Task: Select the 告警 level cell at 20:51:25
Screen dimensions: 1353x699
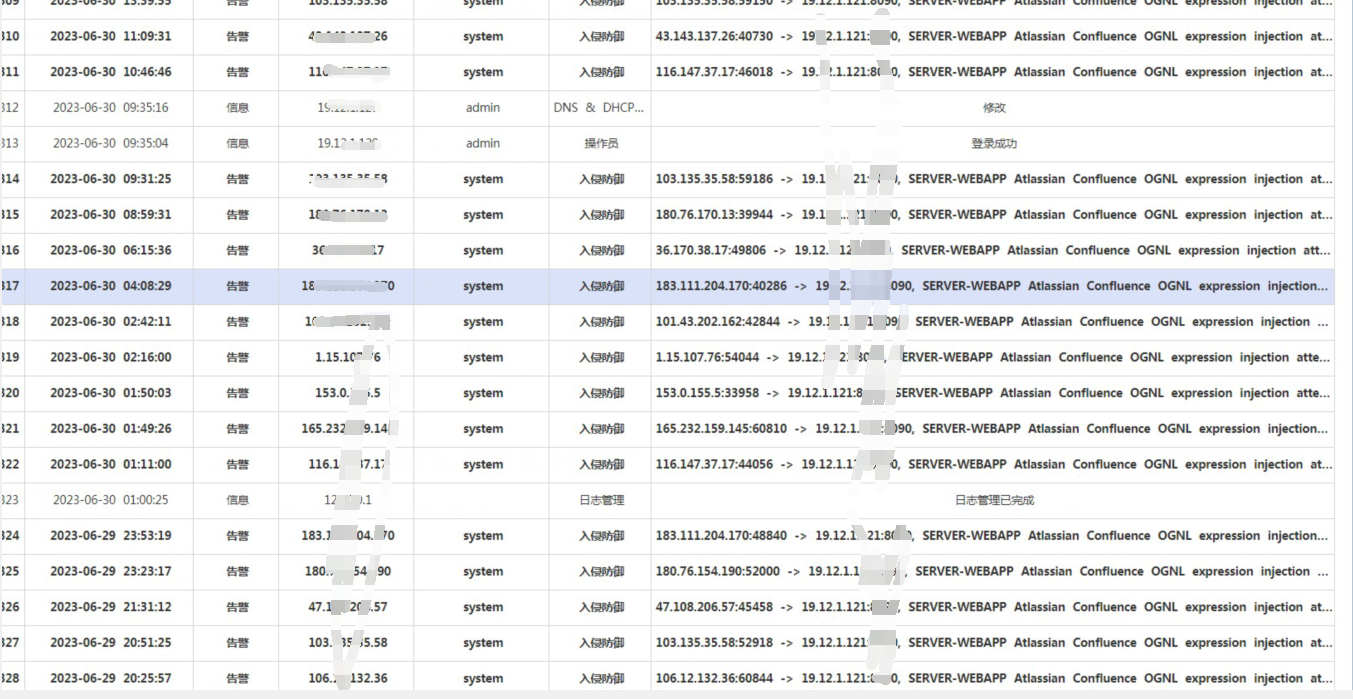Action: point(237,643)
